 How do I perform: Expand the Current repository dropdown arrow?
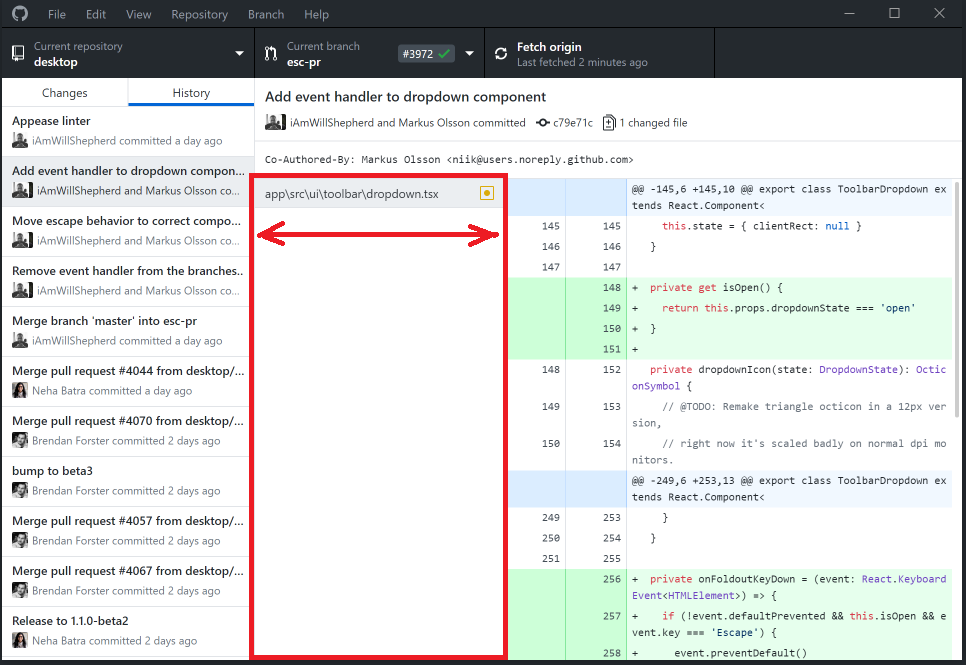(240, 54)
